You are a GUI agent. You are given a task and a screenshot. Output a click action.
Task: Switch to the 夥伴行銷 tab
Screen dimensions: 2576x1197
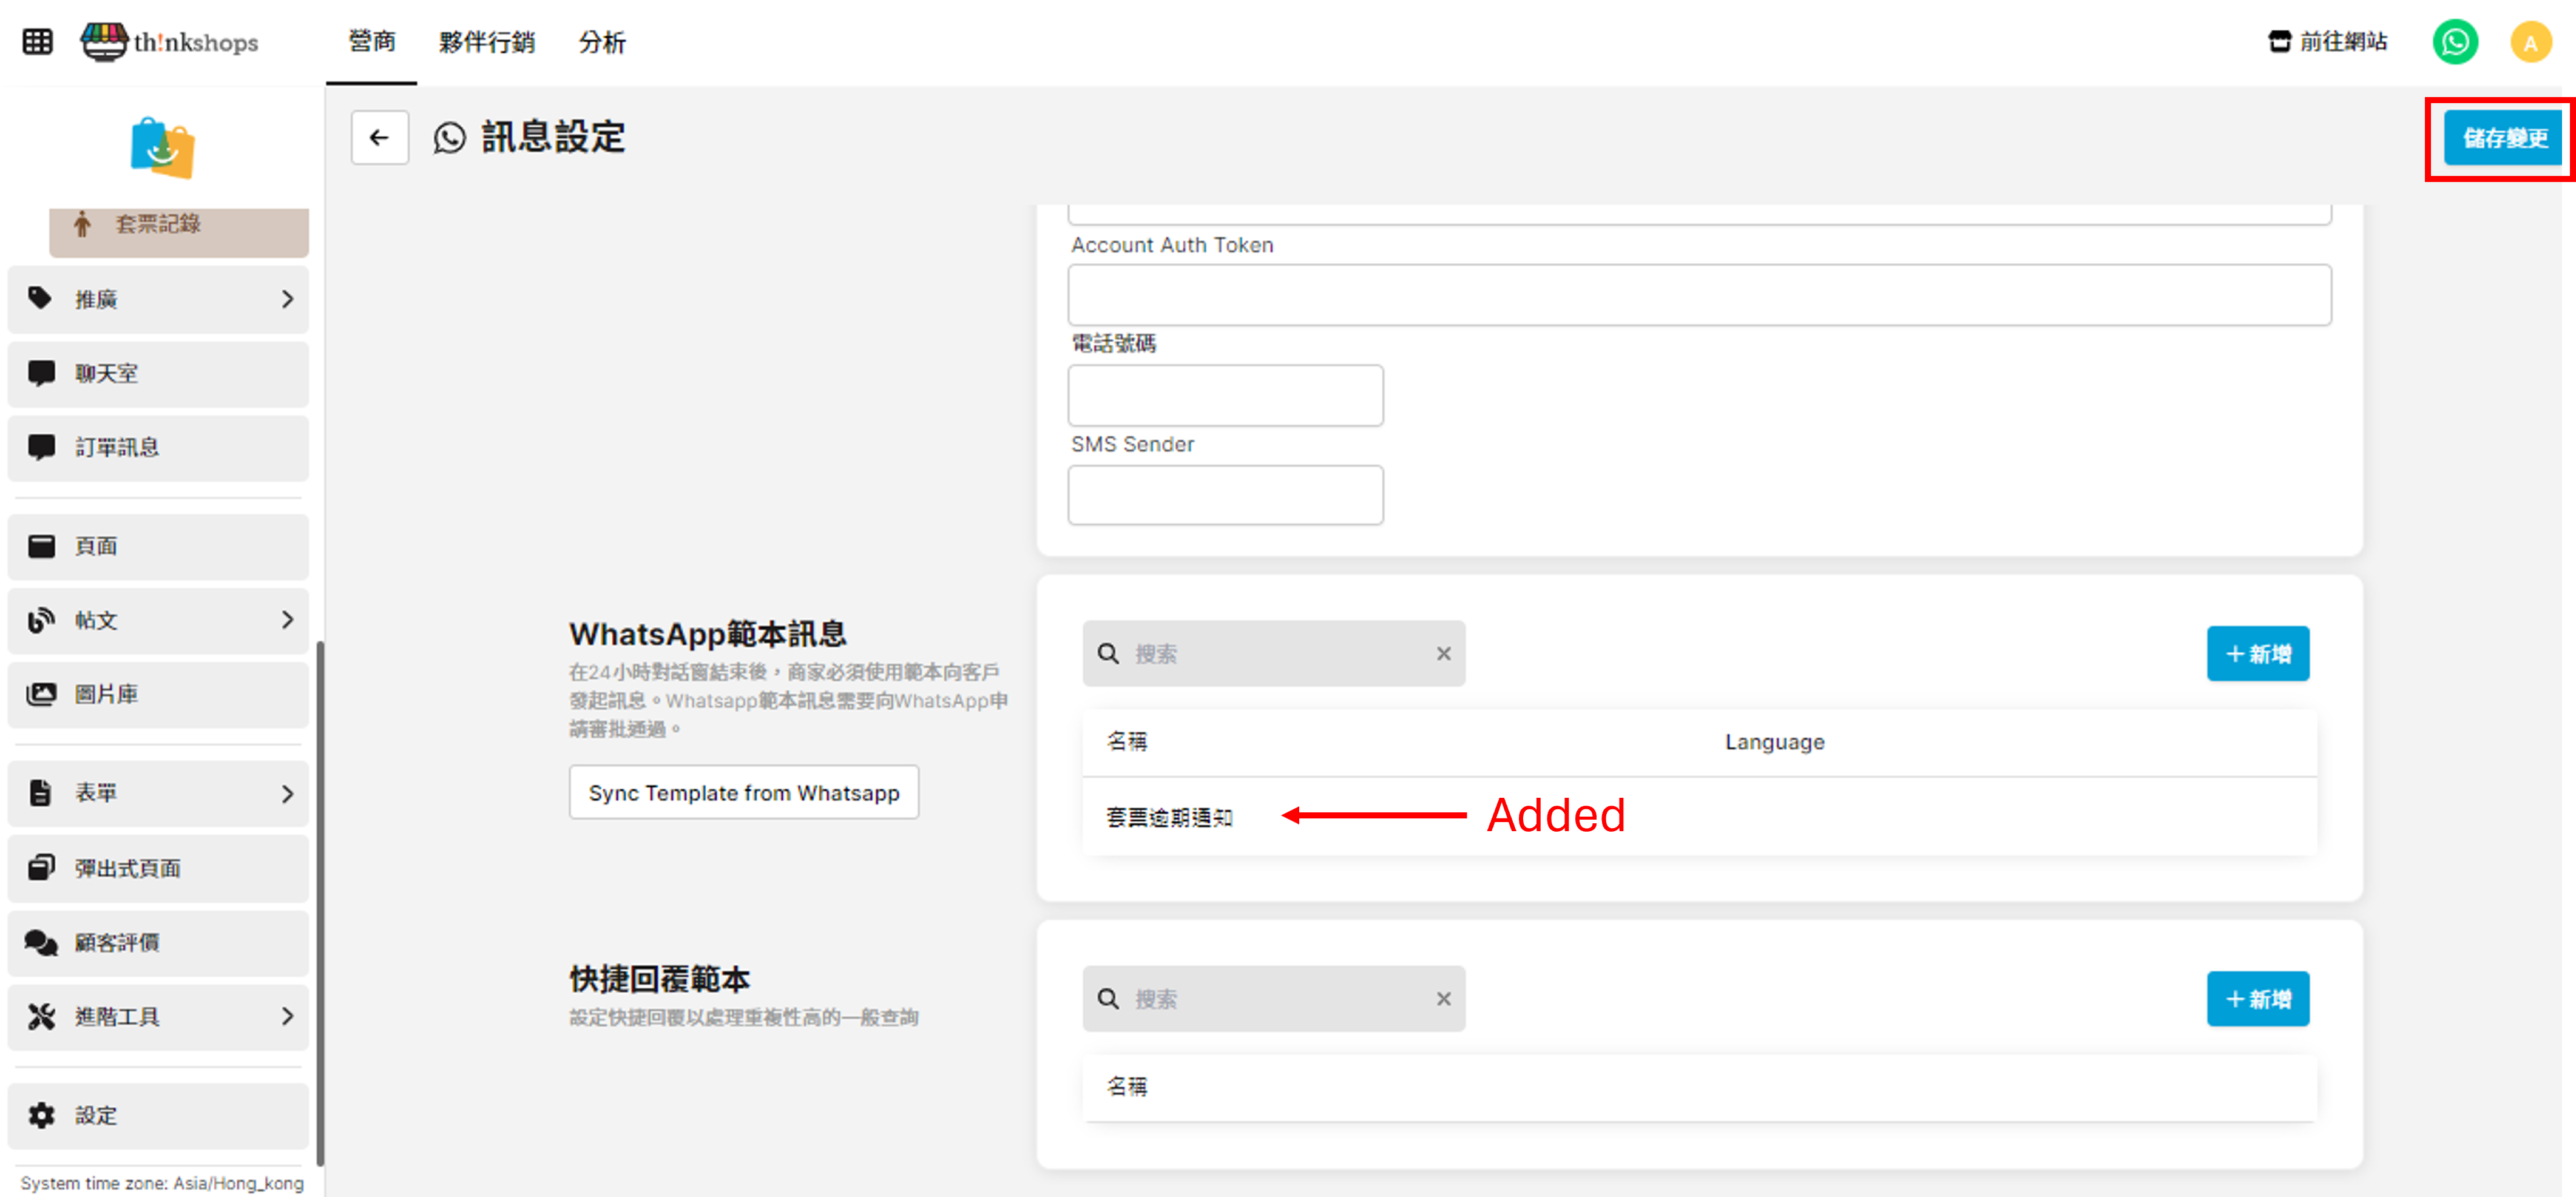click(487, 42)
